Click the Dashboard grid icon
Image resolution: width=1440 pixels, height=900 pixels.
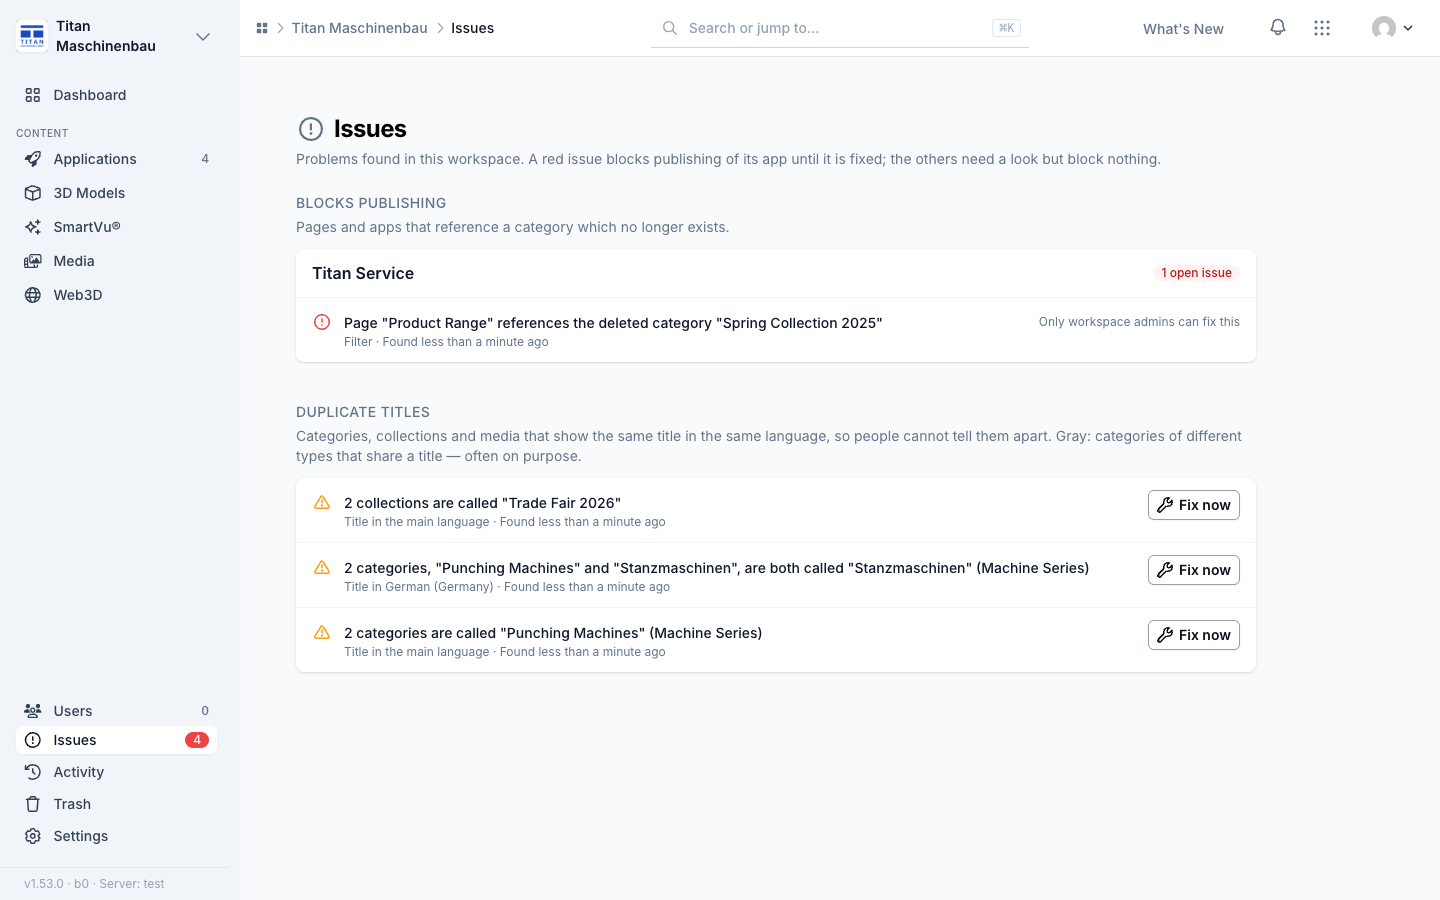[x=33, y=95]
